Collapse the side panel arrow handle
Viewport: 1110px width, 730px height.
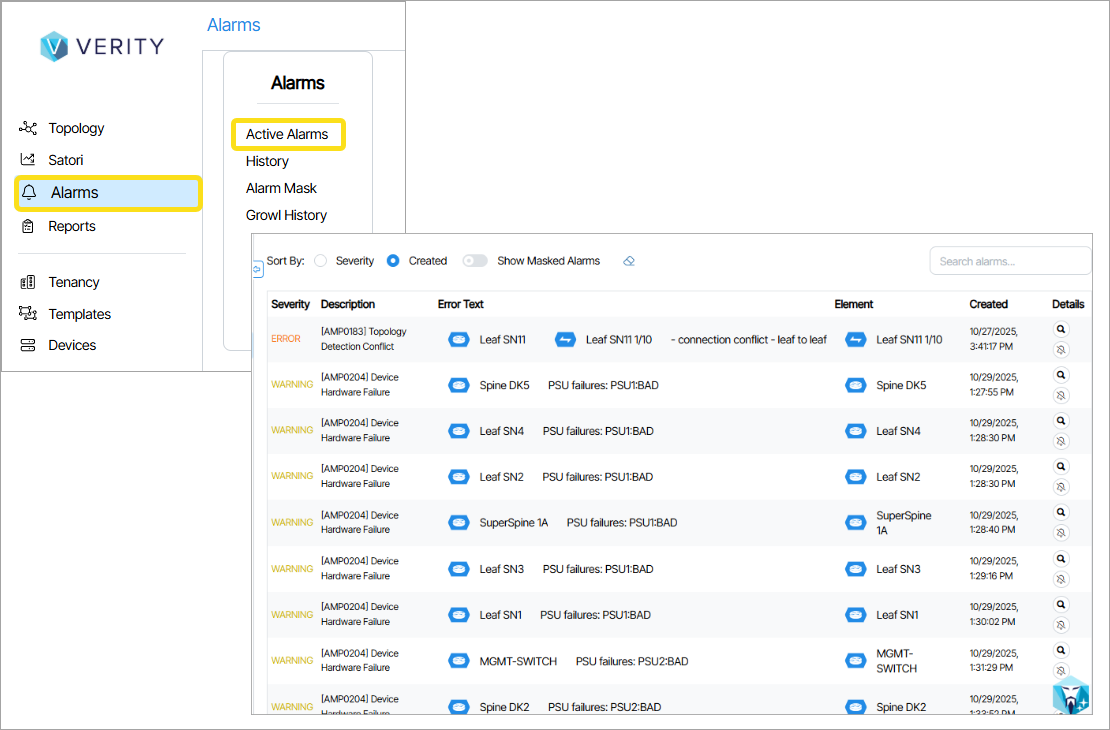258,267
